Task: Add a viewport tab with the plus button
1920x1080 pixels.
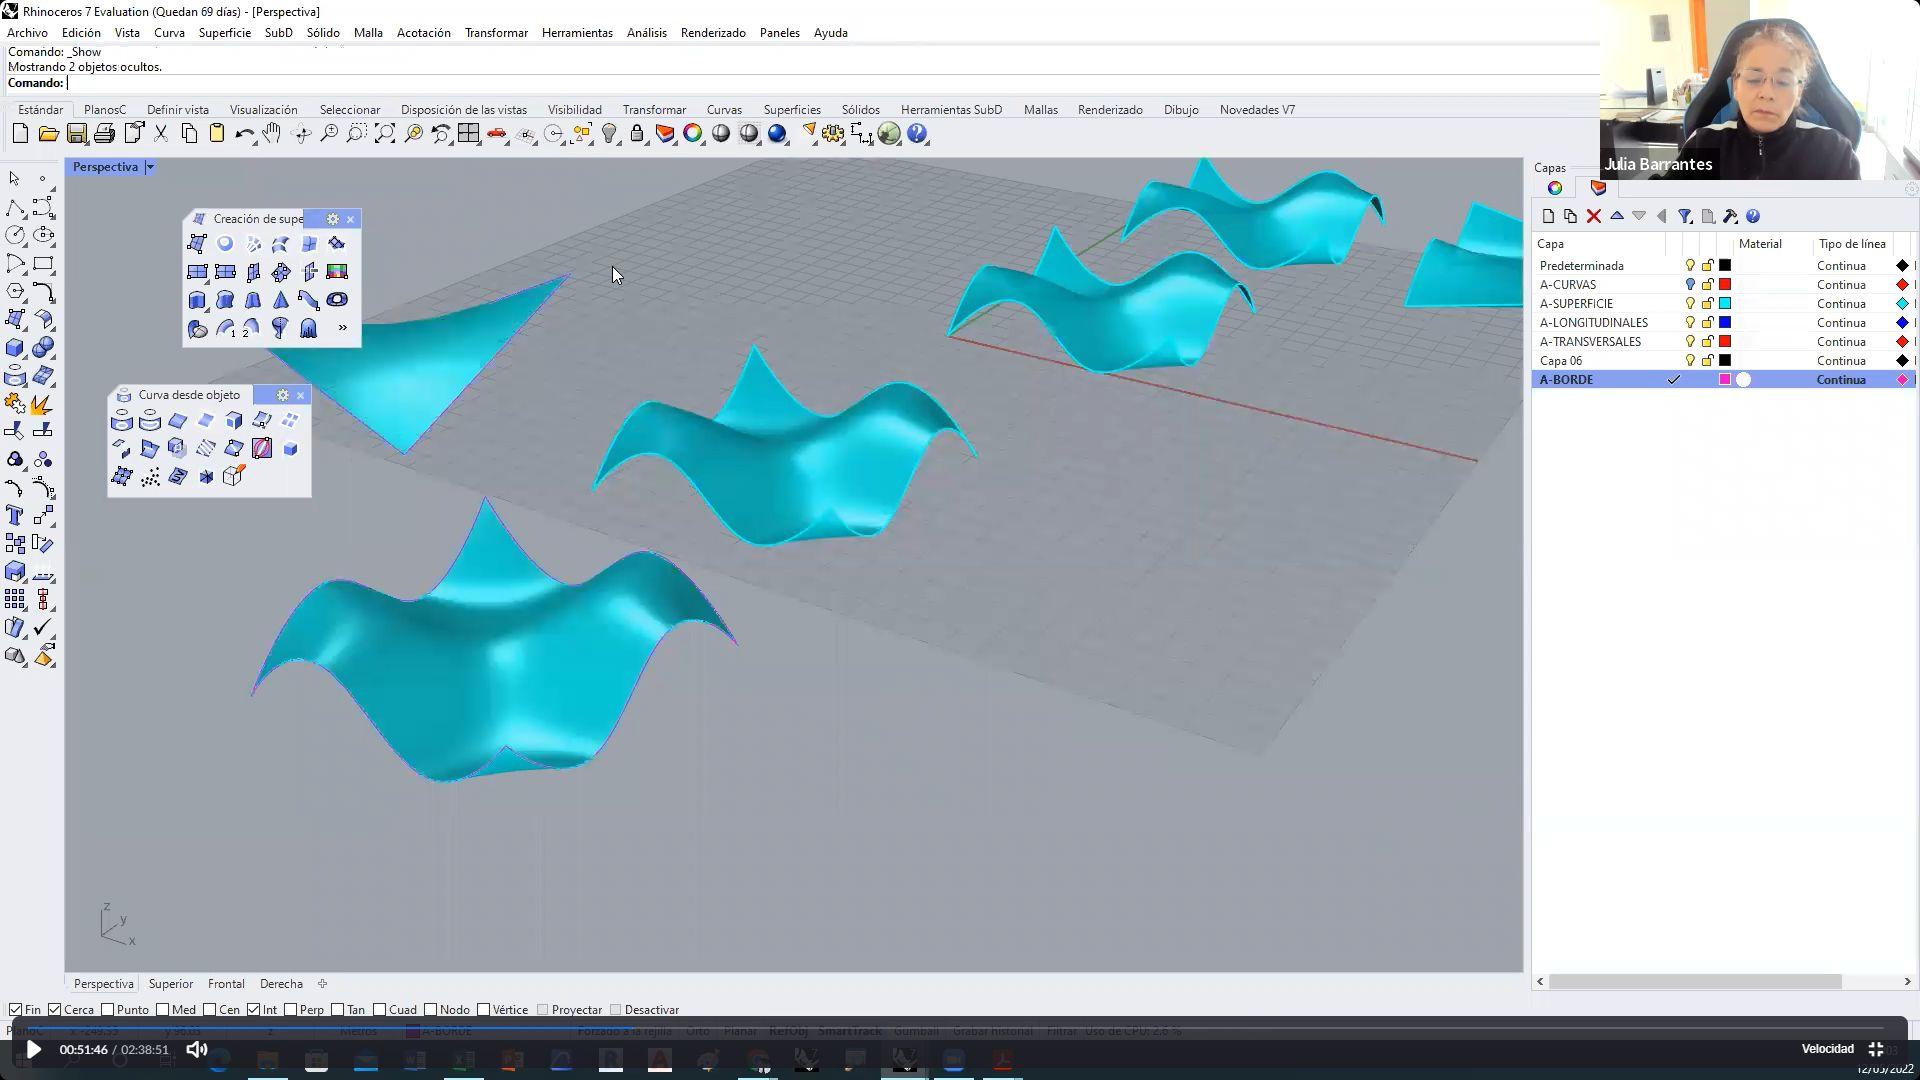Action: coord(322,984)
